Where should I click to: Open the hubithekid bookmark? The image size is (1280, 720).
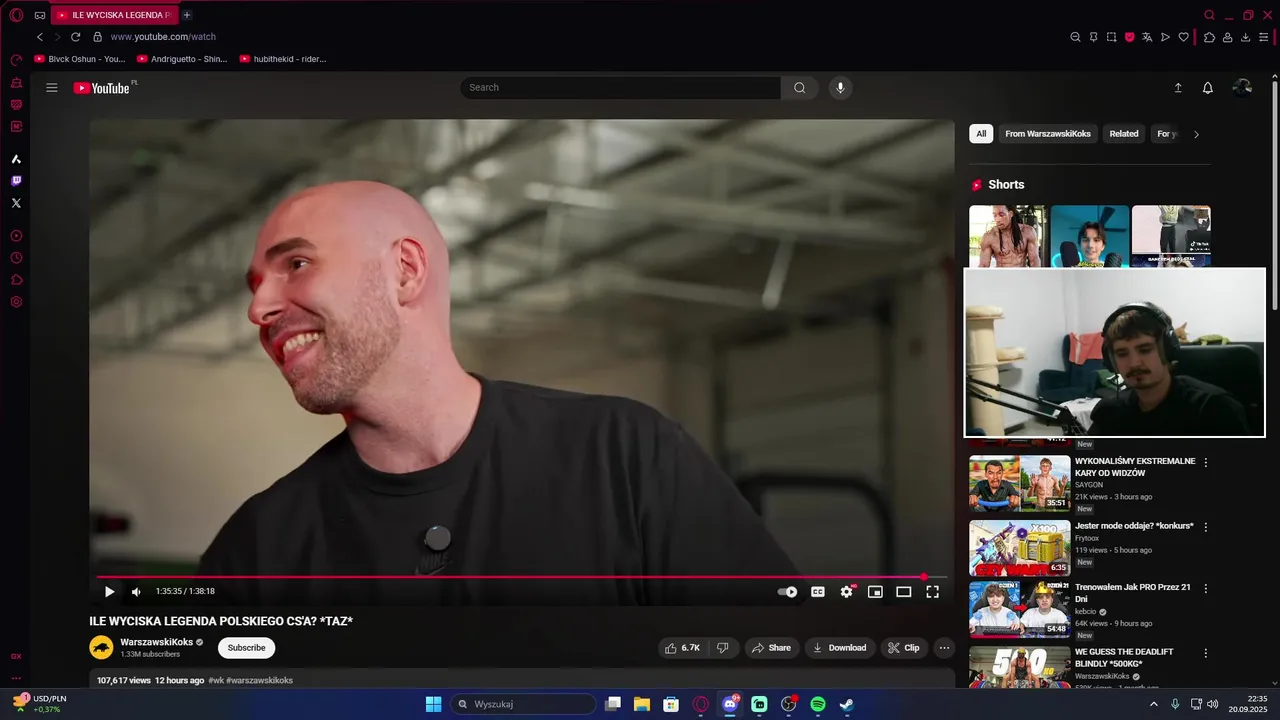point(283,59)
